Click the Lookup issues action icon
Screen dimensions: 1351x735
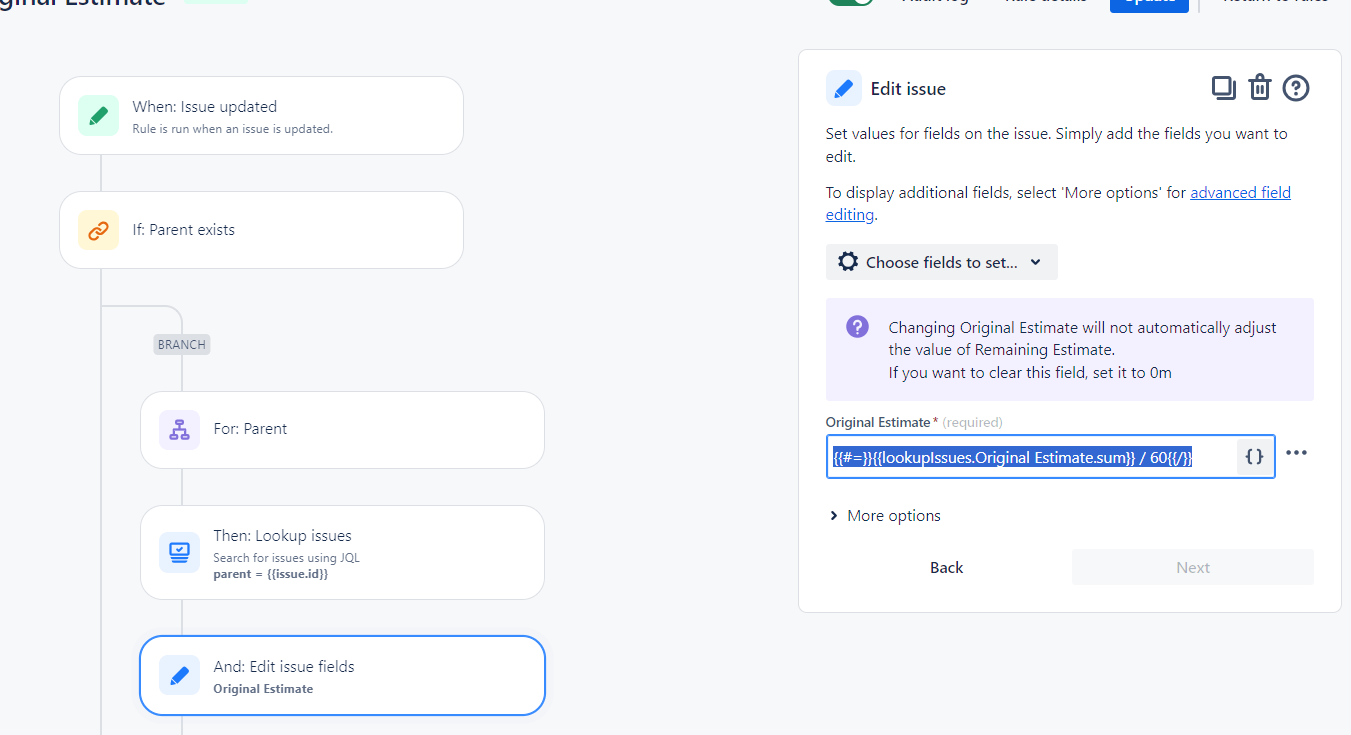tap(179, 552)
